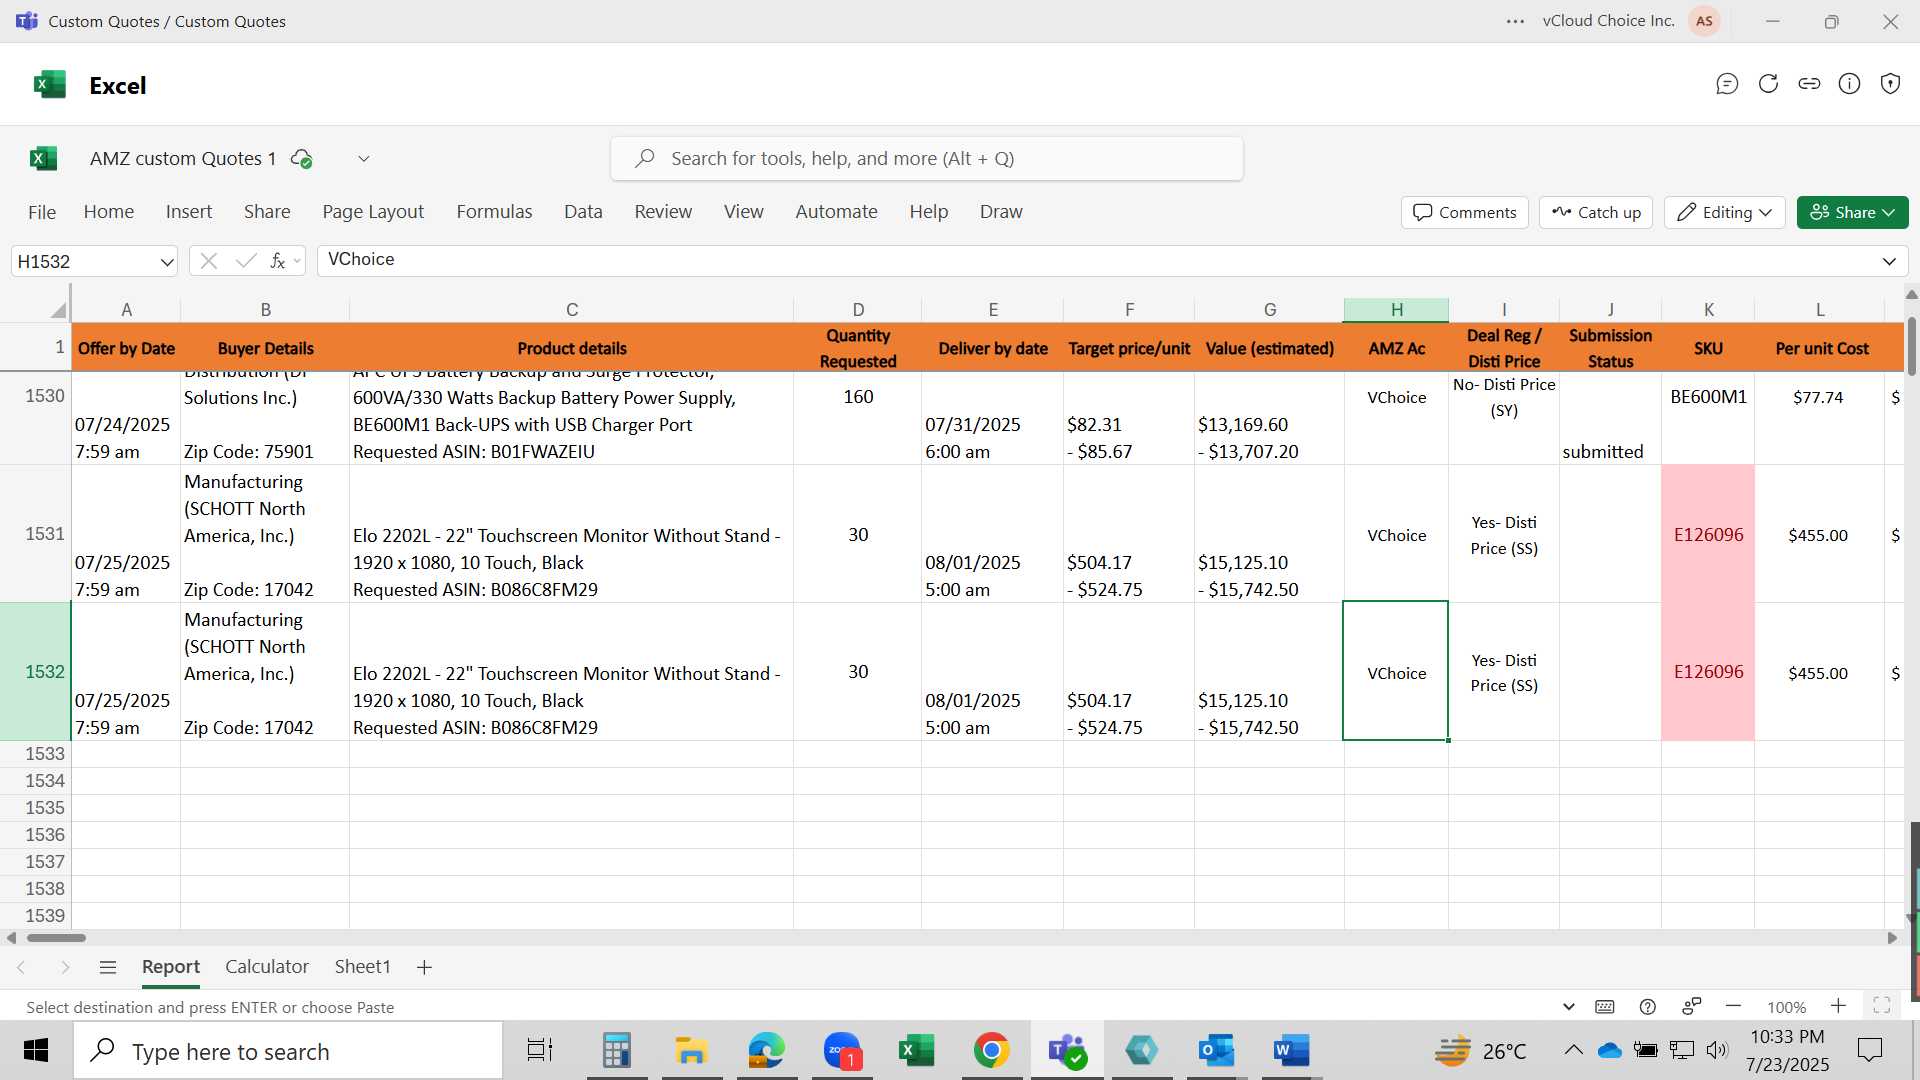This screenshot has width=1920, height=1080.
Task: Click the green Excel file icon beside the file name
Action: [43, 158]
